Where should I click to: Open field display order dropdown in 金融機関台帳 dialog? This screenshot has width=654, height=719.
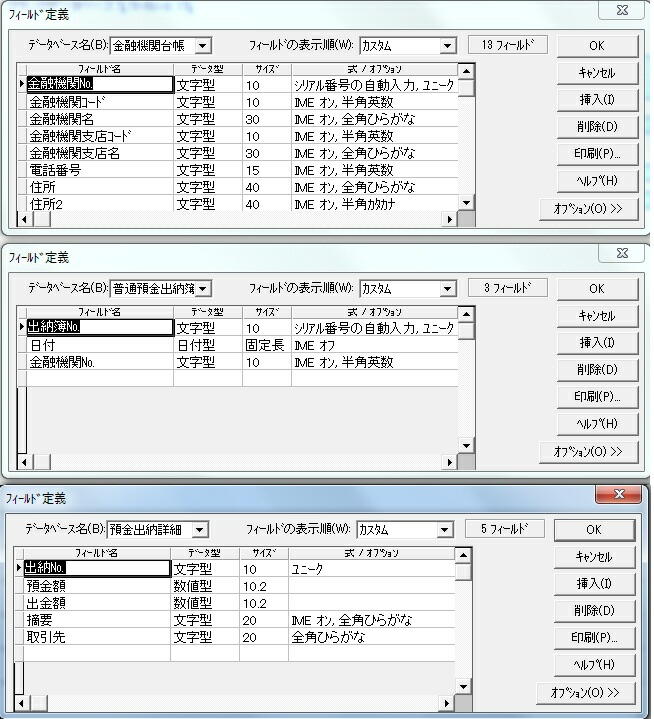tap(447, 46)
